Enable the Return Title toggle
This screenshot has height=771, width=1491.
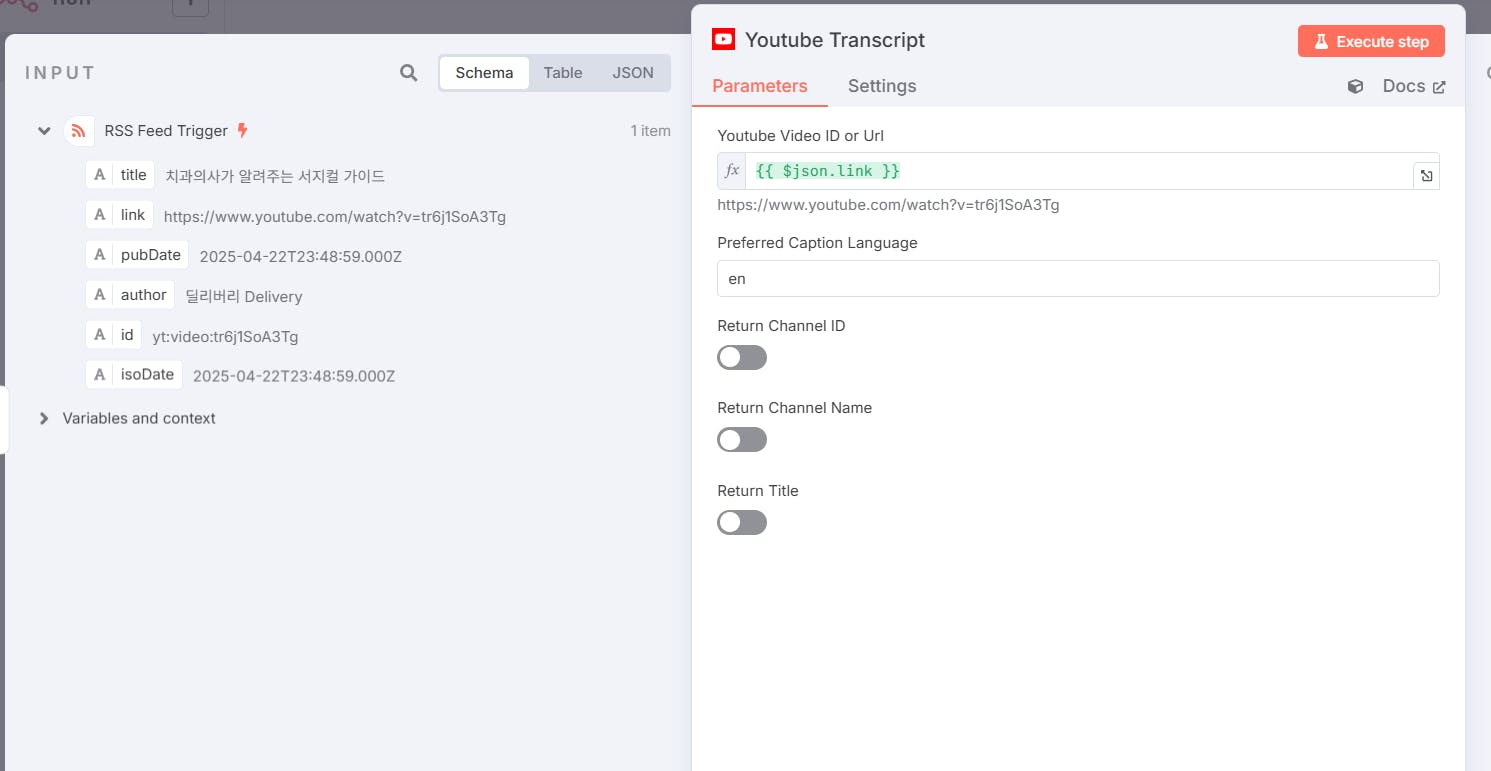(742, 523)
